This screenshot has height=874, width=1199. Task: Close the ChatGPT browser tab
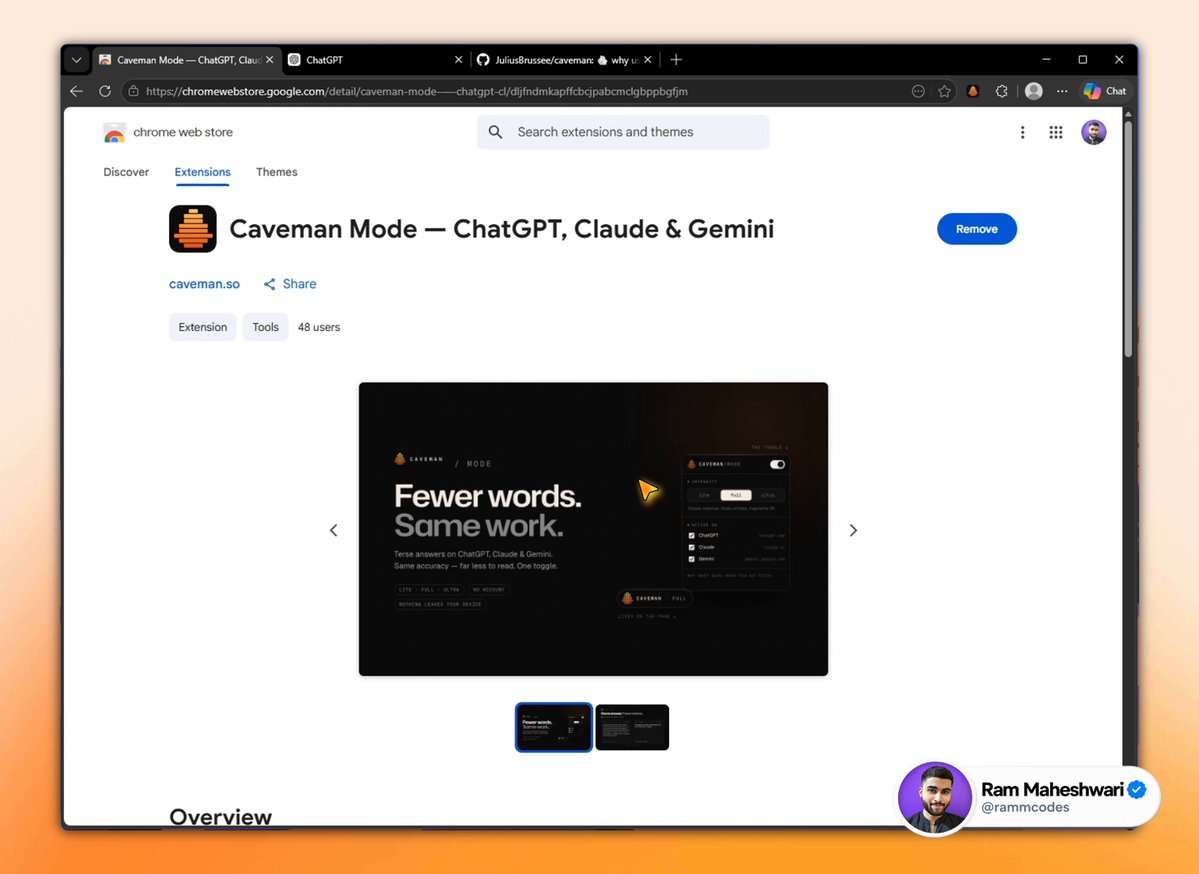pyautogui.click(x=458, y=60)
